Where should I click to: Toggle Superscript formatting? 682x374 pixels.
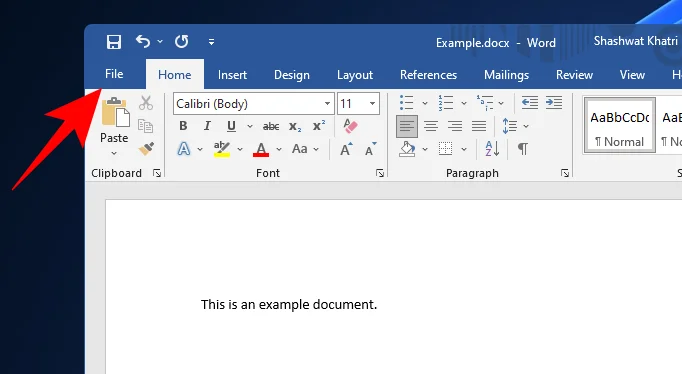pyautogui.click(x=319, y=126)
